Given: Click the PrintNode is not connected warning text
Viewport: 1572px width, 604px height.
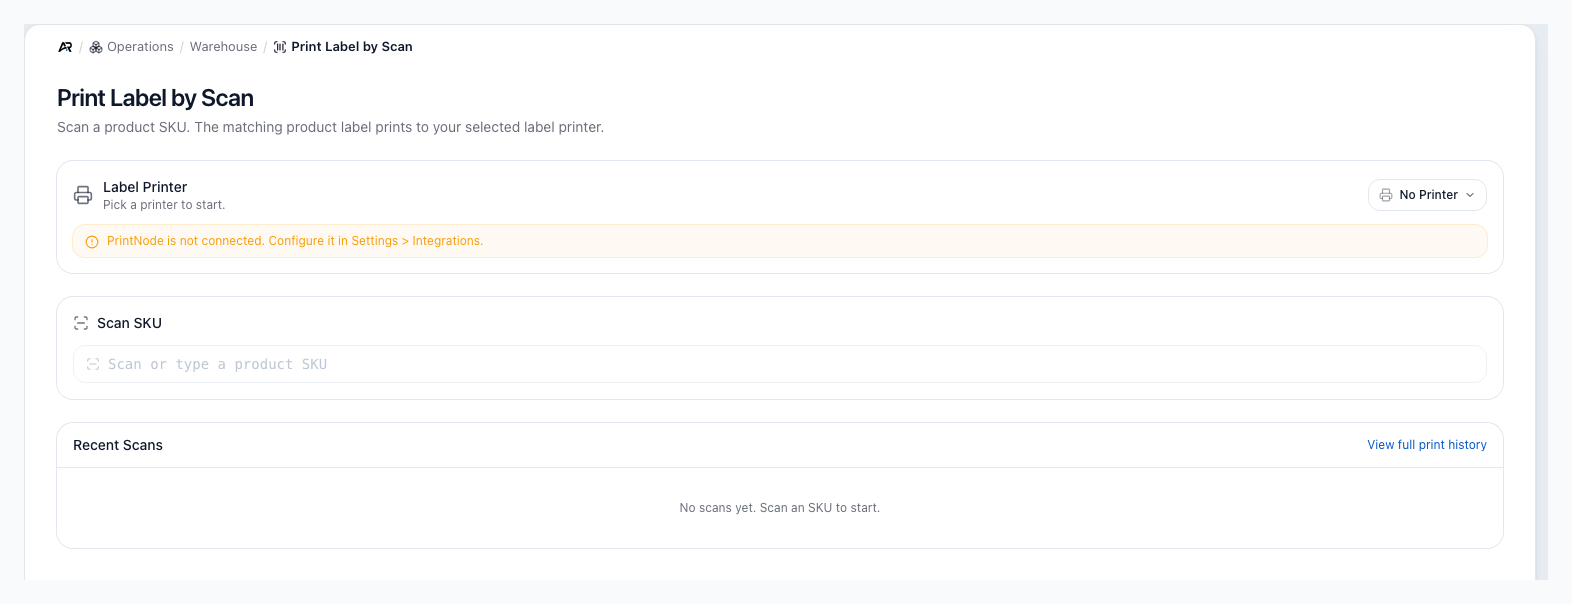Looking at the screenshot, I should click(295, 241).
